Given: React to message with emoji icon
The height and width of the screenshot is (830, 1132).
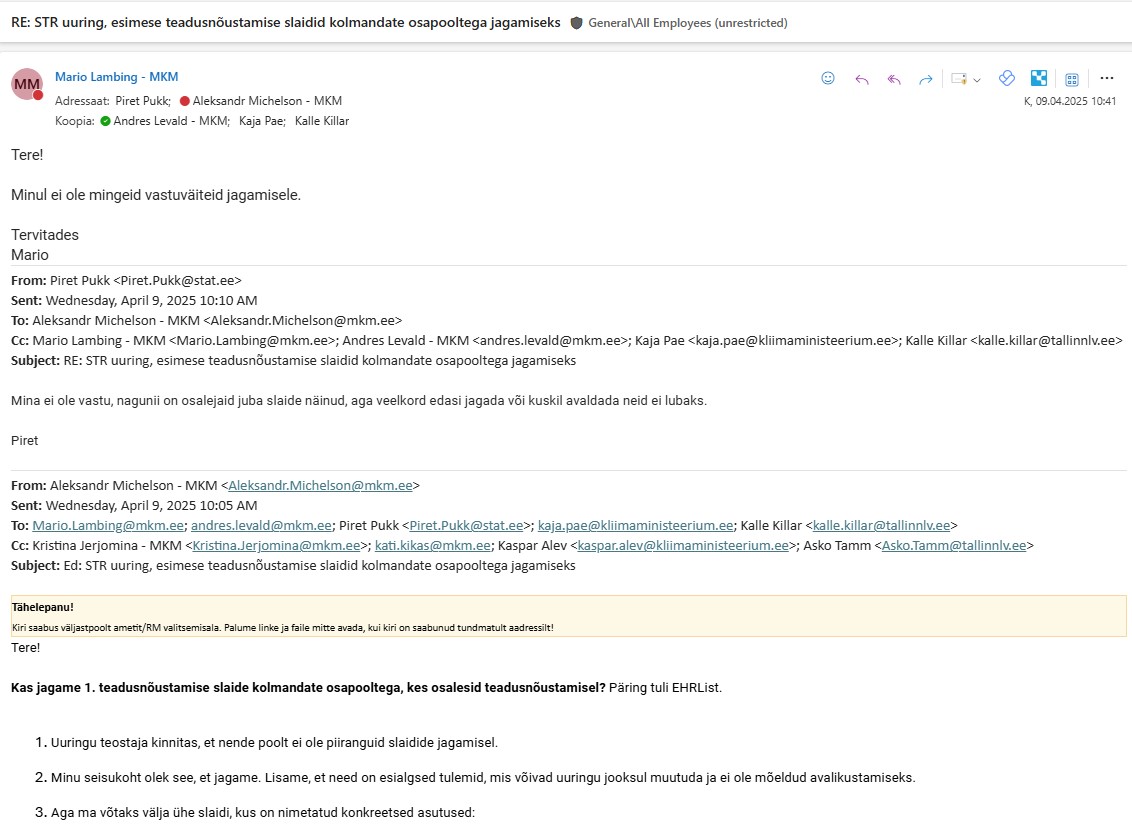Looking at the screenshot, I should (x=828, y=78).
